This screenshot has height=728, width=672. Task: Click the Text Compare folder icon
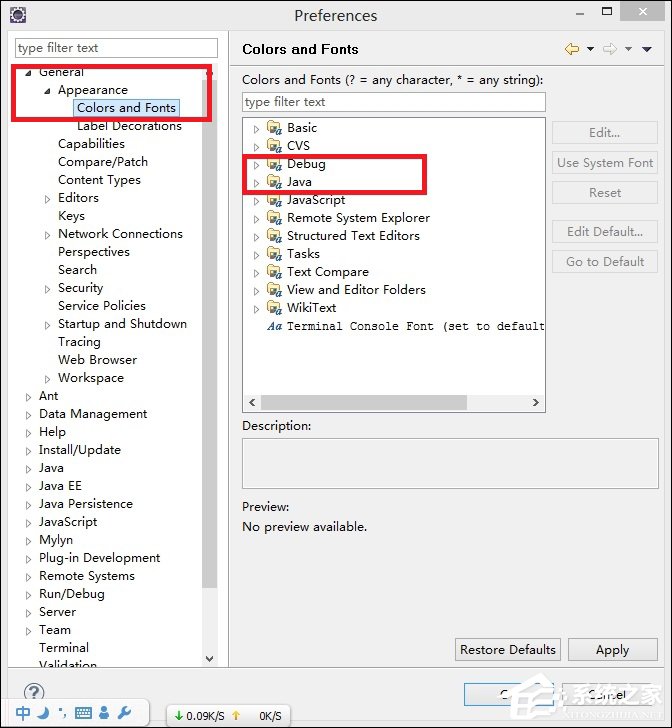pos(274,272)
